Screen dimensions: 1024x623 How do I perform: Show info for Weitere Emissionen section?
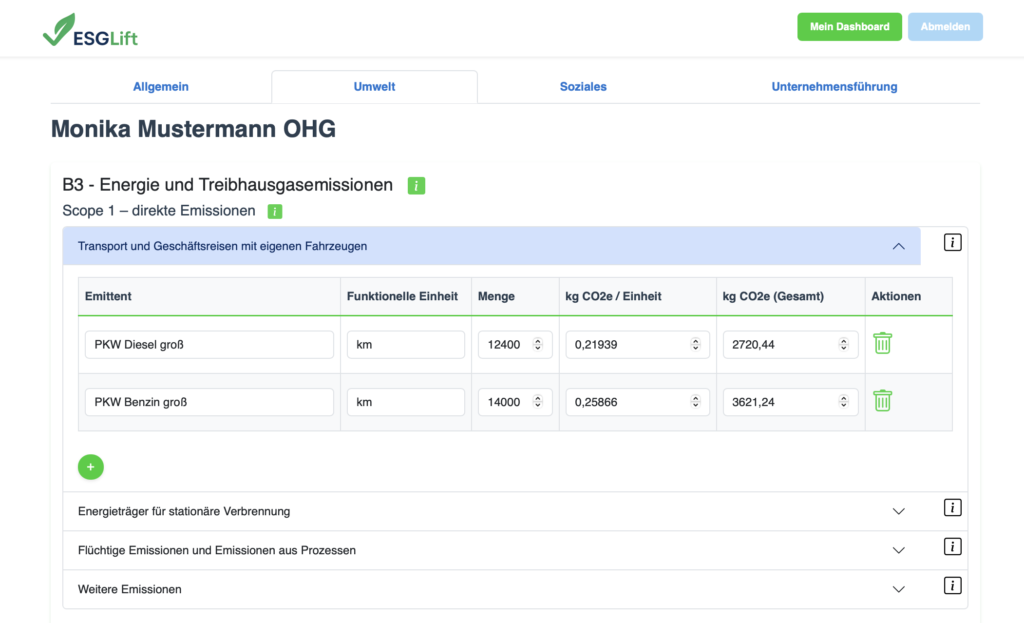click(952, 586)
